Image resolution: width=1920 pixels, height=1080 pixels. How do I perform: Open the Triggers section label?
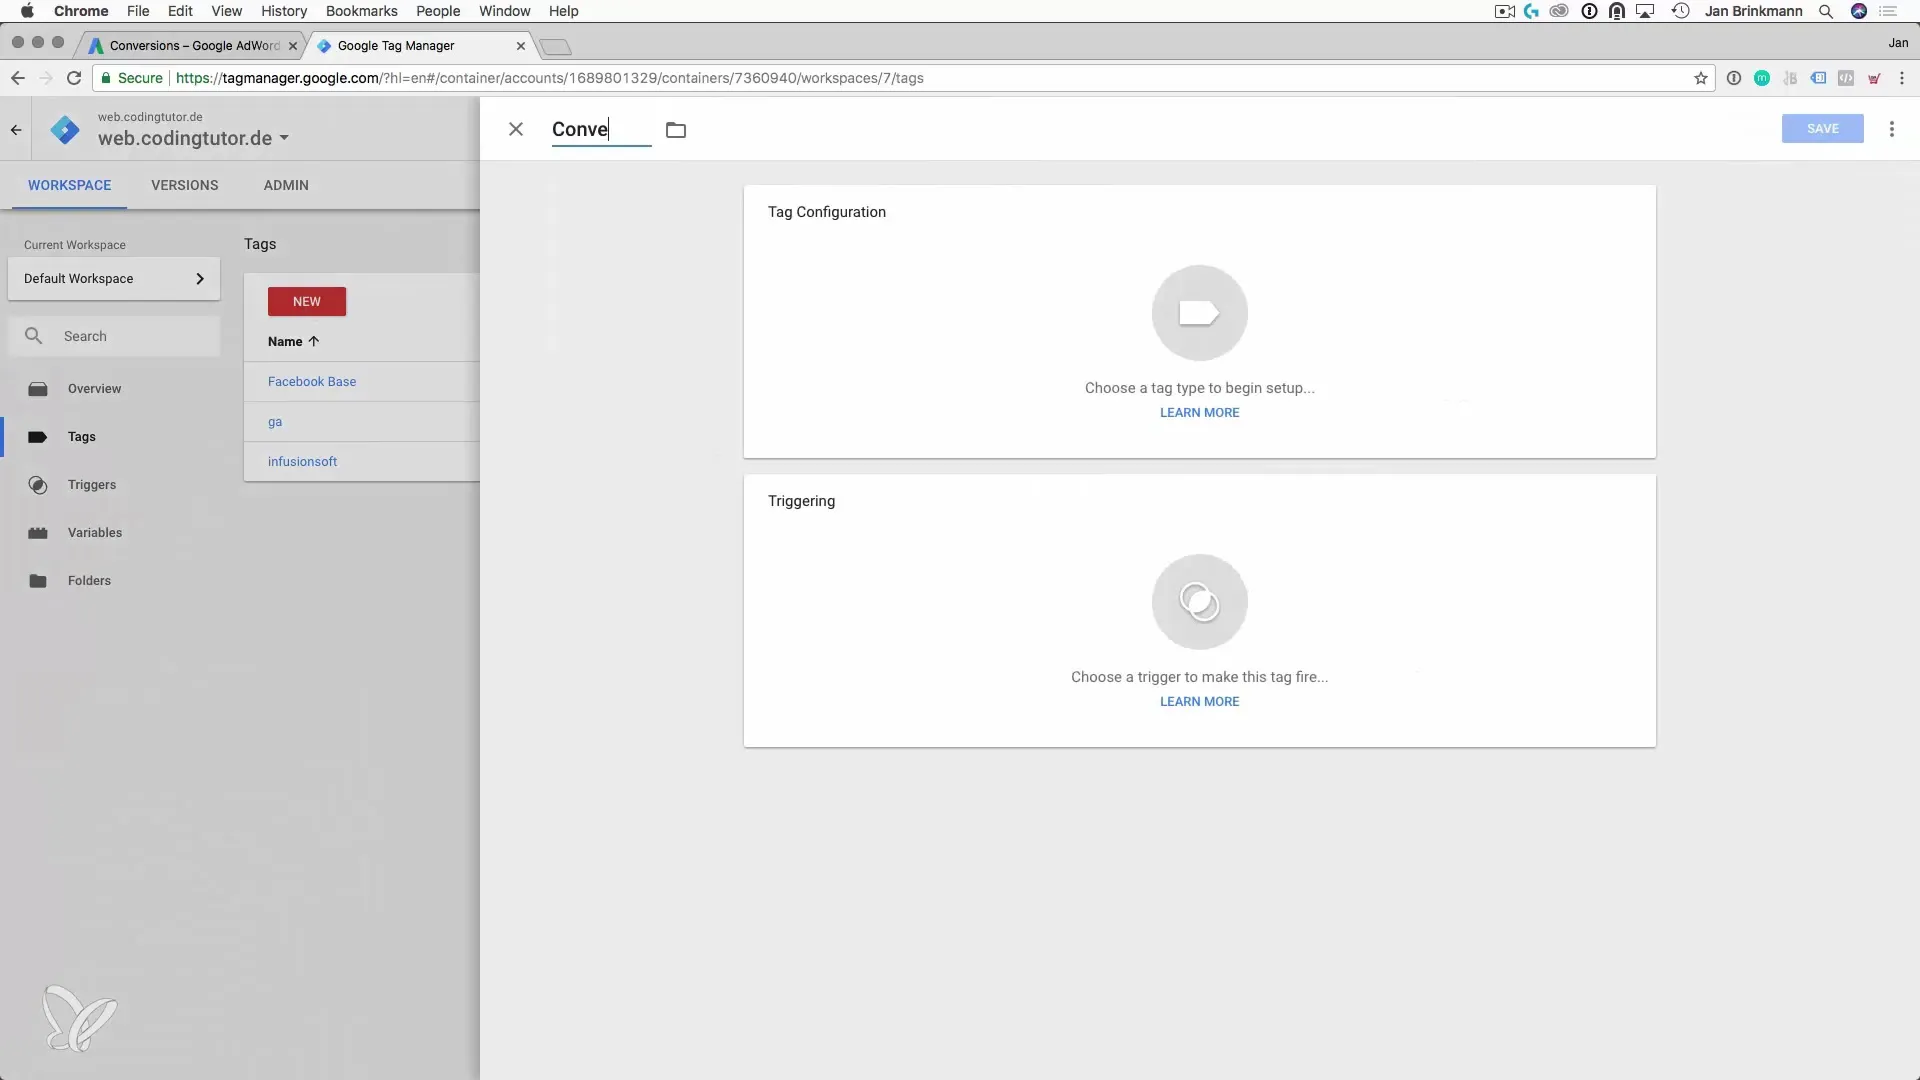pos(91,485)
